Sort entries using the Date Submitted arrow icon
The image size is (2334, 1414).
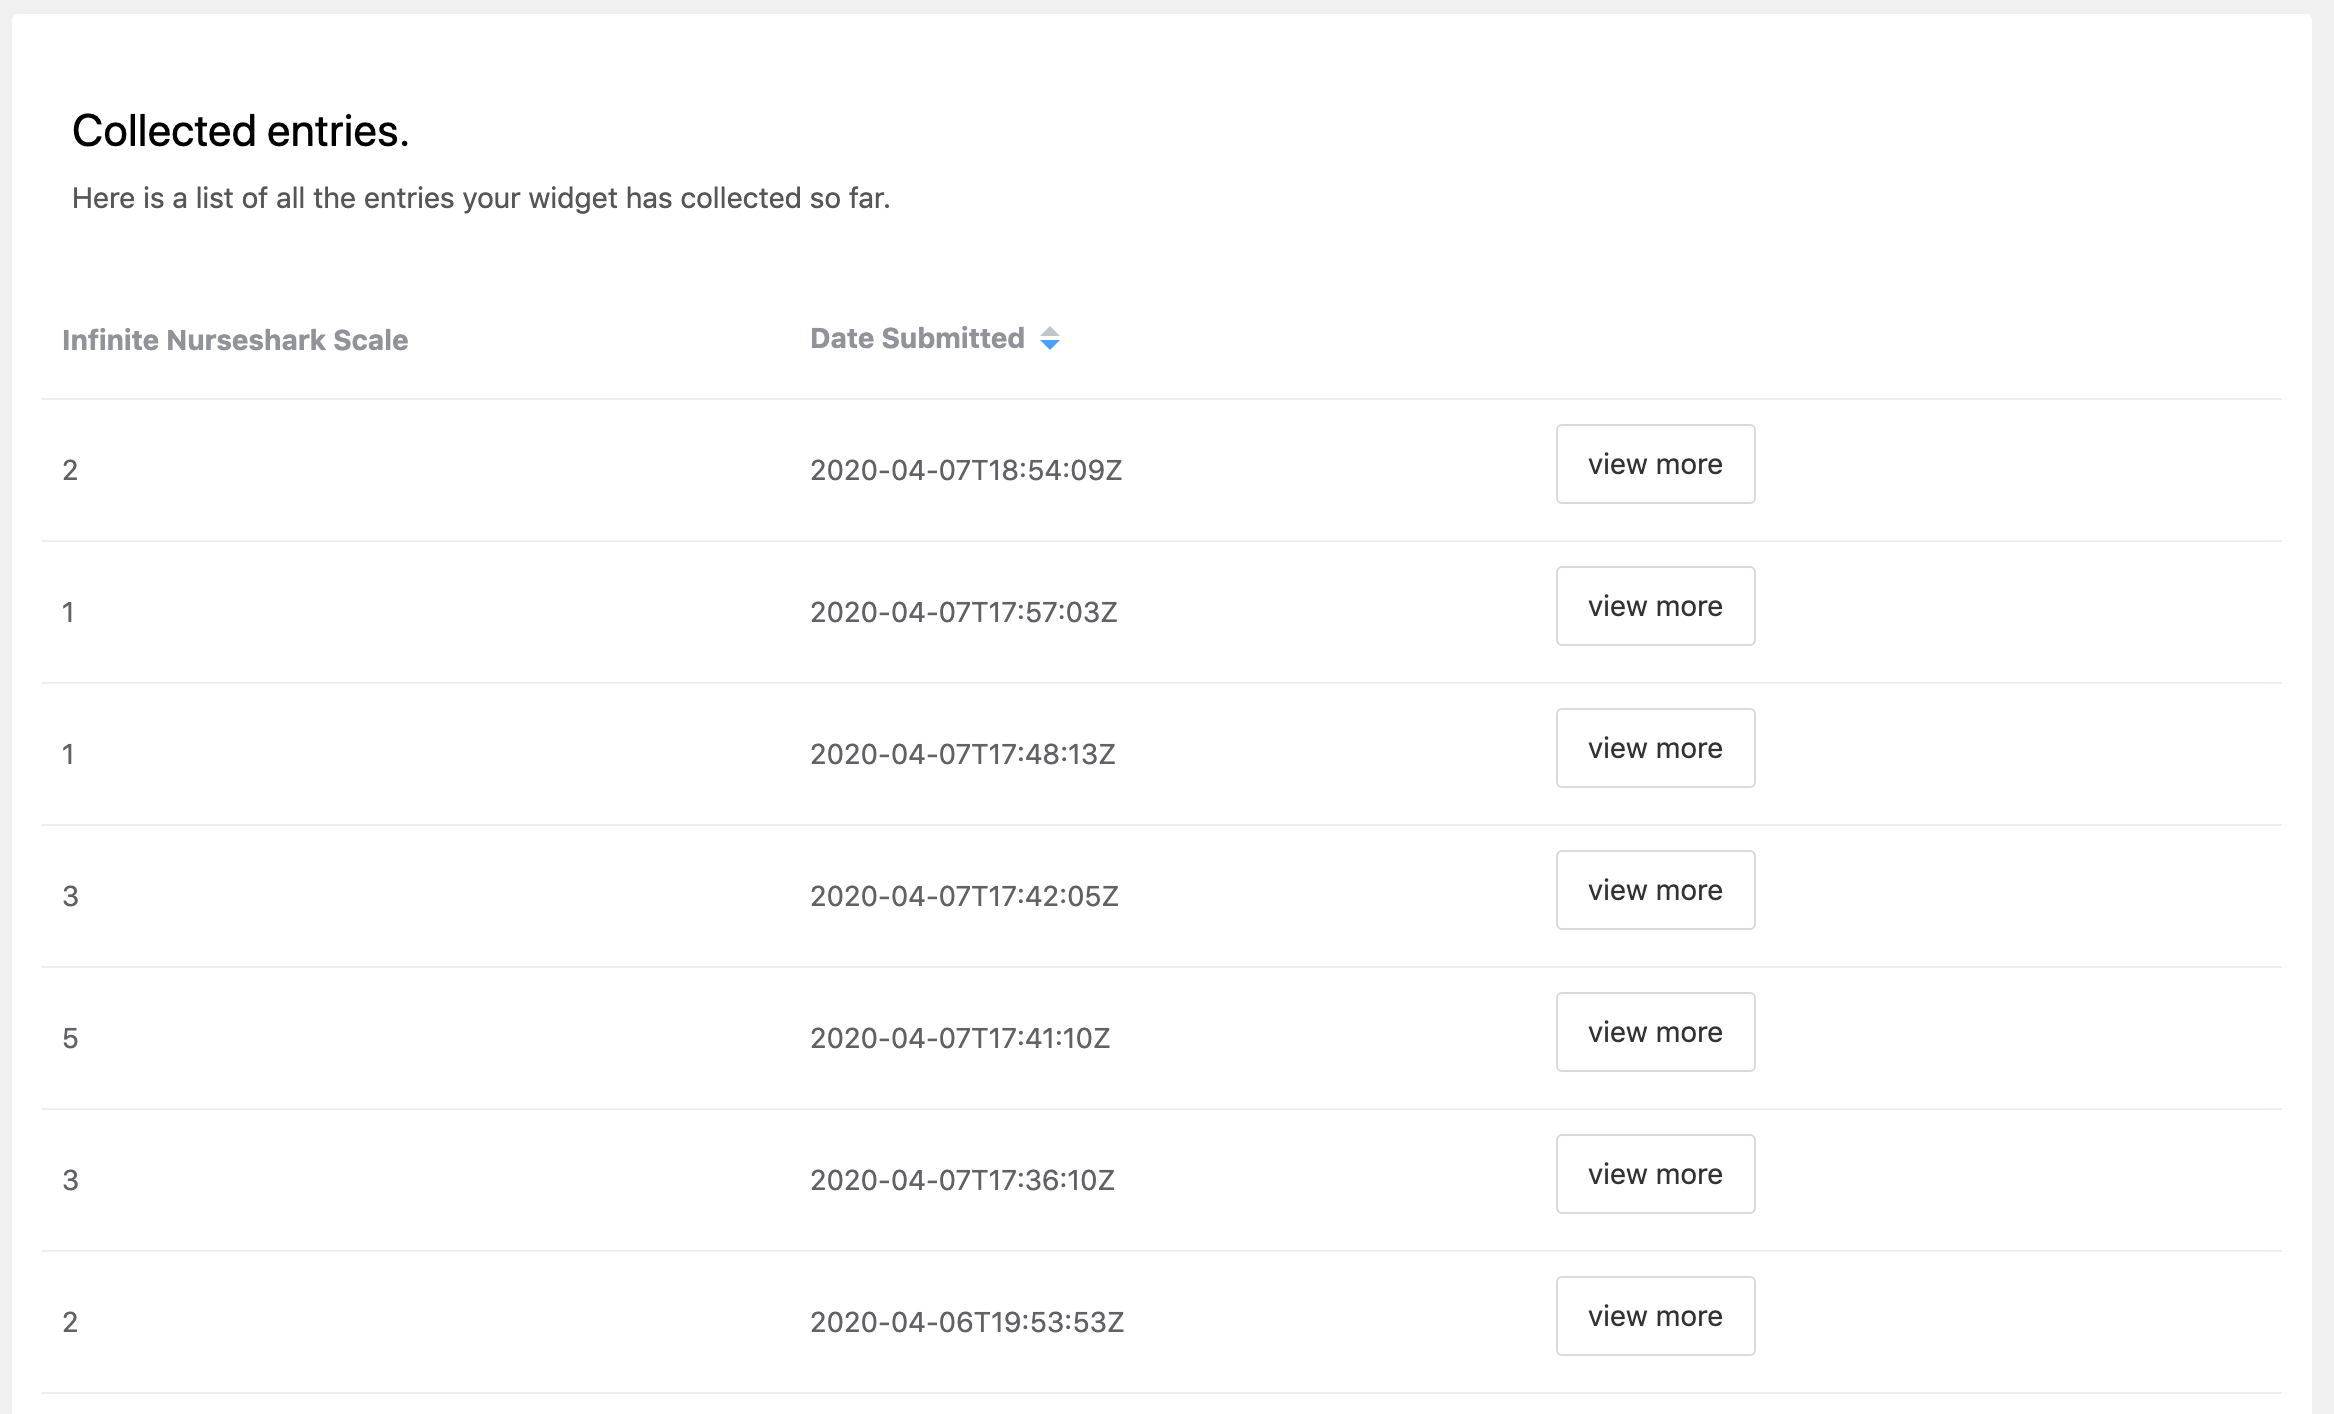(x=1049, y=339)
